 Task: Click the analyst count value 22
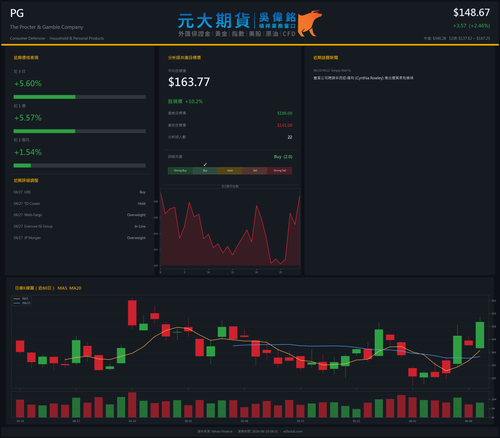pyautogui.click(x=290, y=137)
